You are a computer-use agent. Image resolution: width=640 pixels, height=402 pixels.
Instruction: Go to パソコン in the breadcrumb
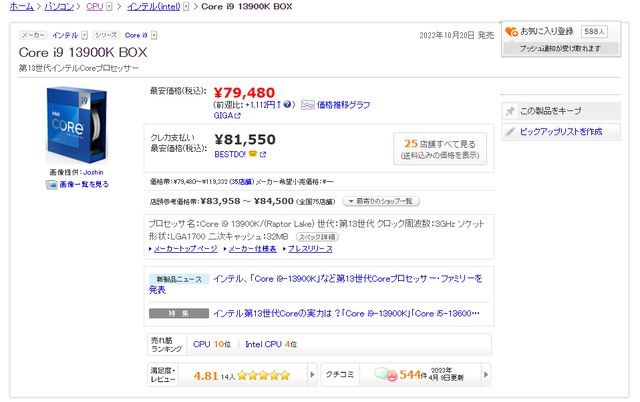[x=59, y=7]
